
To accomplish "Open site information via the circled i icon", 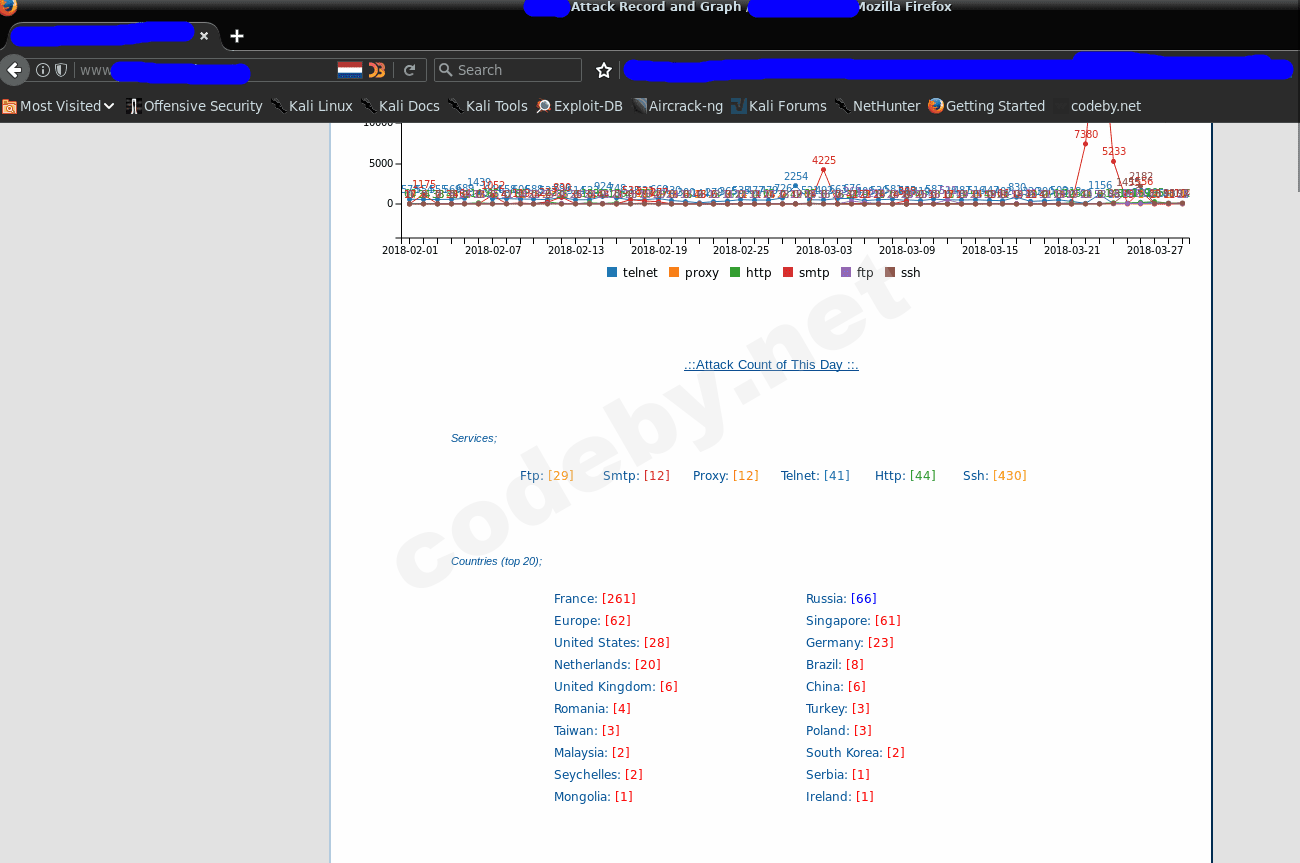I will point(43,70).
